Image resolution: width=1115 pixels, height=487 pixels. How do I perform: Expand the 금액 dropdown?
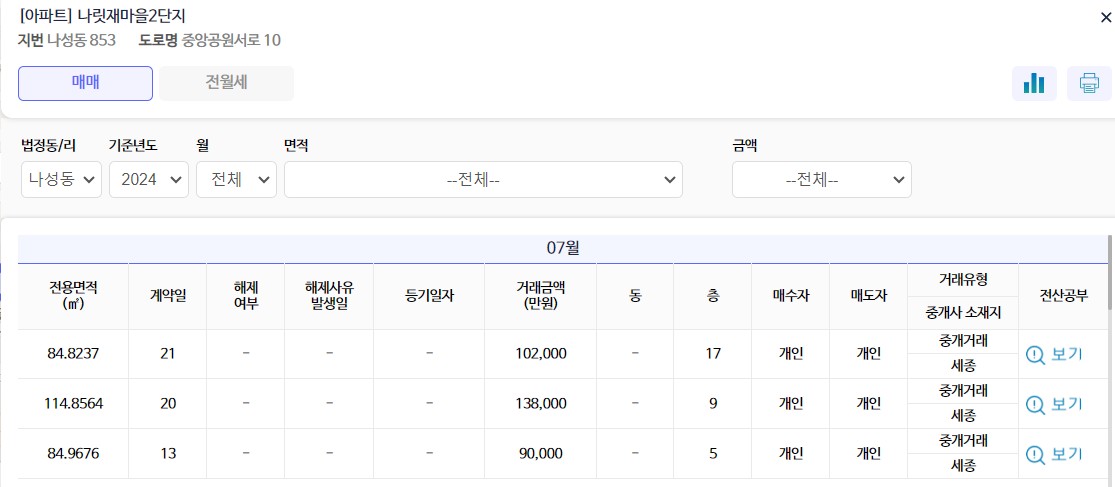pos(821,180)
